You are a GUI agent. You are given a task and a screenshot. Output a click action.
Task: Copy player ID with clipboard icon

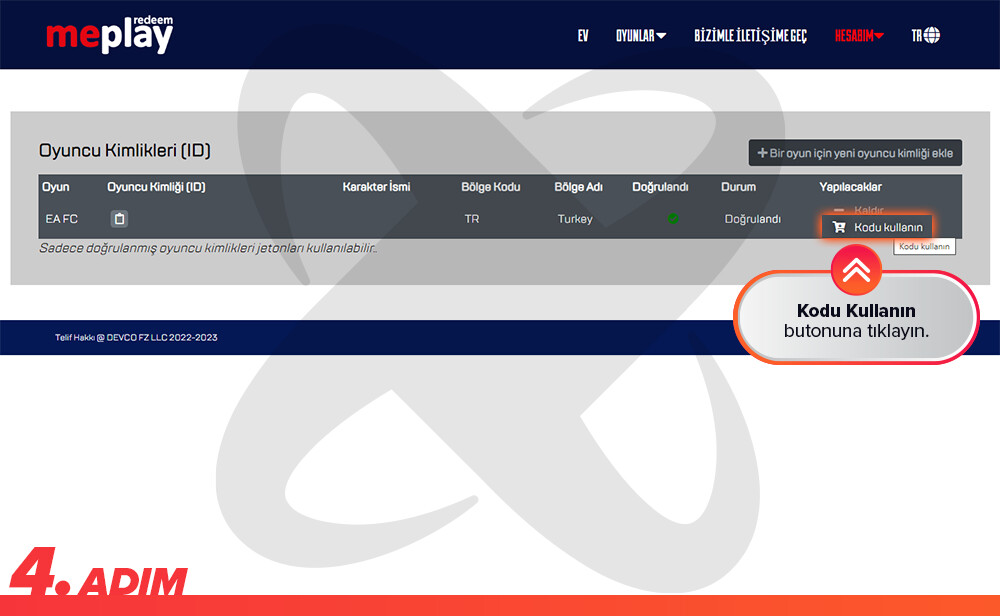pyautogui.click(x=119, y=219)
